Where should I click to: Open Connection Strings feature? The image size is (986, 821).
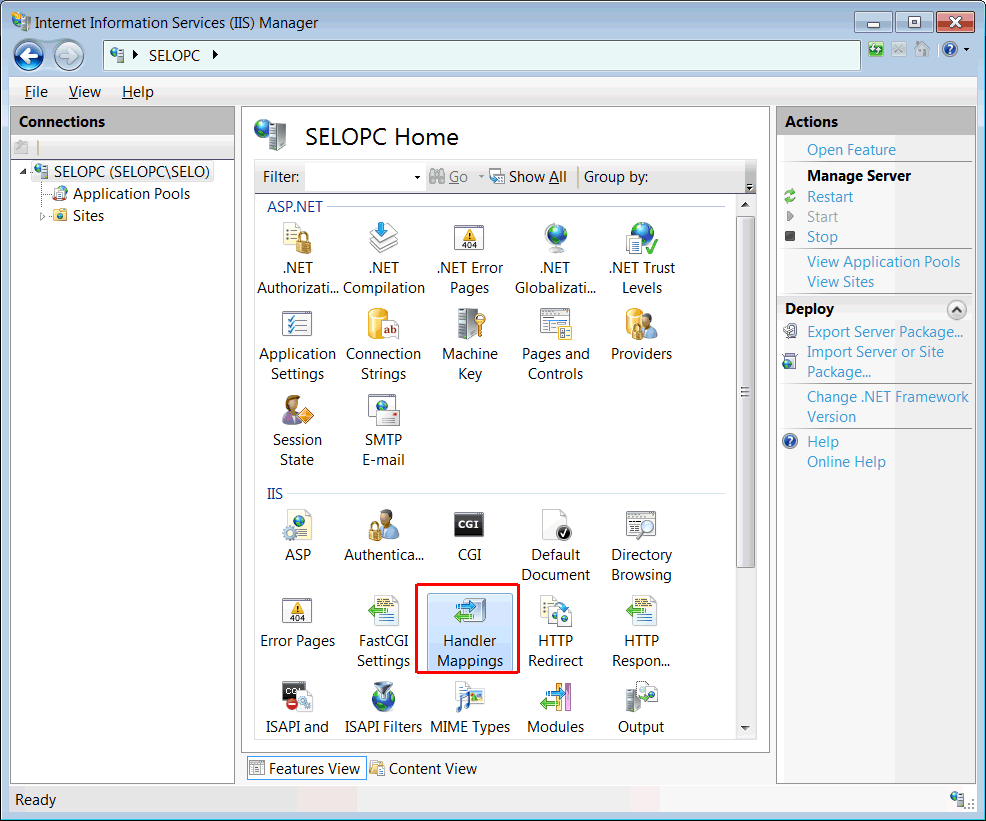click(x=384, y=344)
